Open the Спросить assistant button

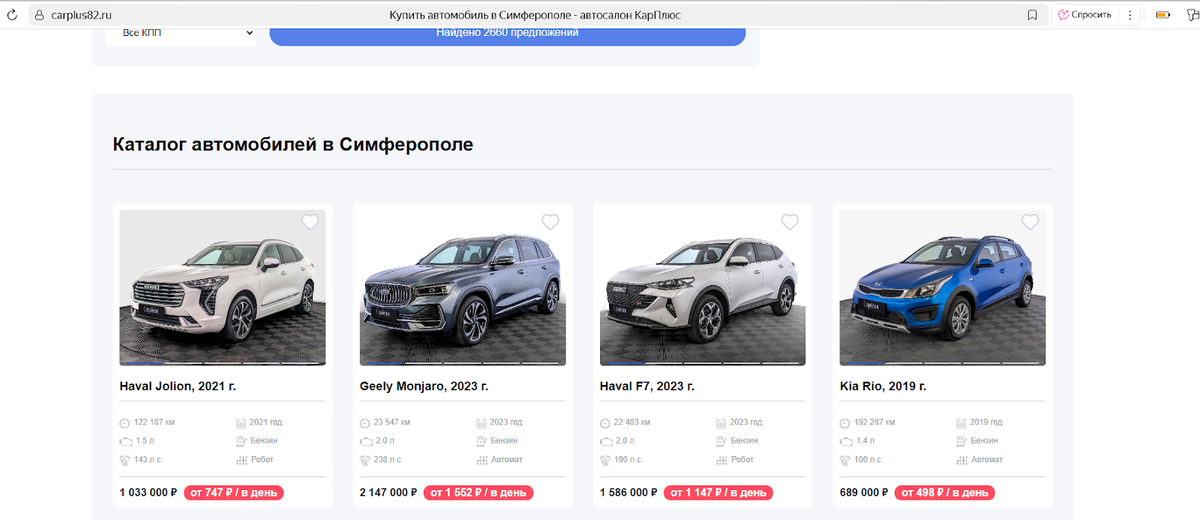pos(1085,15)
